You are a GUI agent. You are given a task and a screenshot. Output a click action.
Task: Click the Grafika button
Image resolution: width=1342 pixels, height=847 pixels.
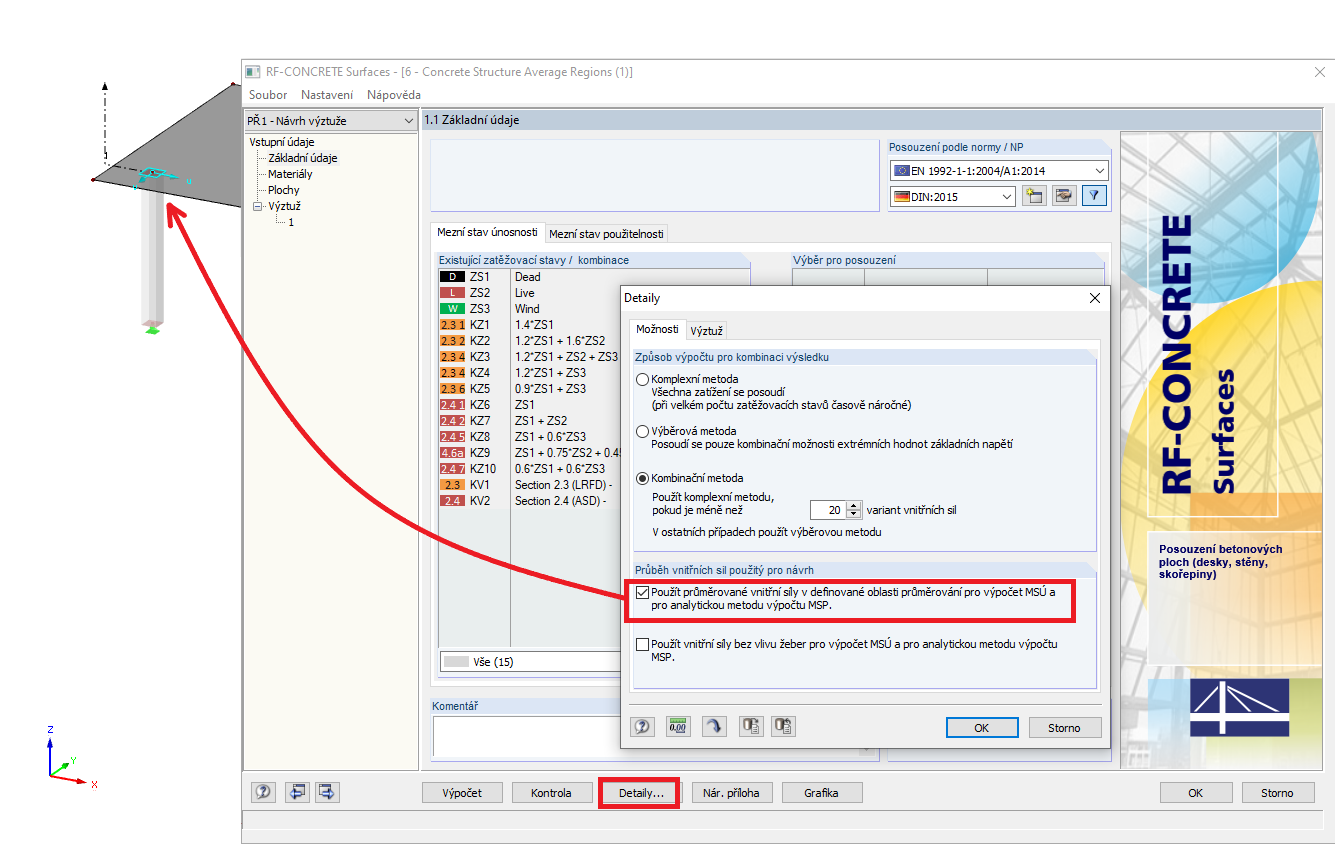click(821, 793)
